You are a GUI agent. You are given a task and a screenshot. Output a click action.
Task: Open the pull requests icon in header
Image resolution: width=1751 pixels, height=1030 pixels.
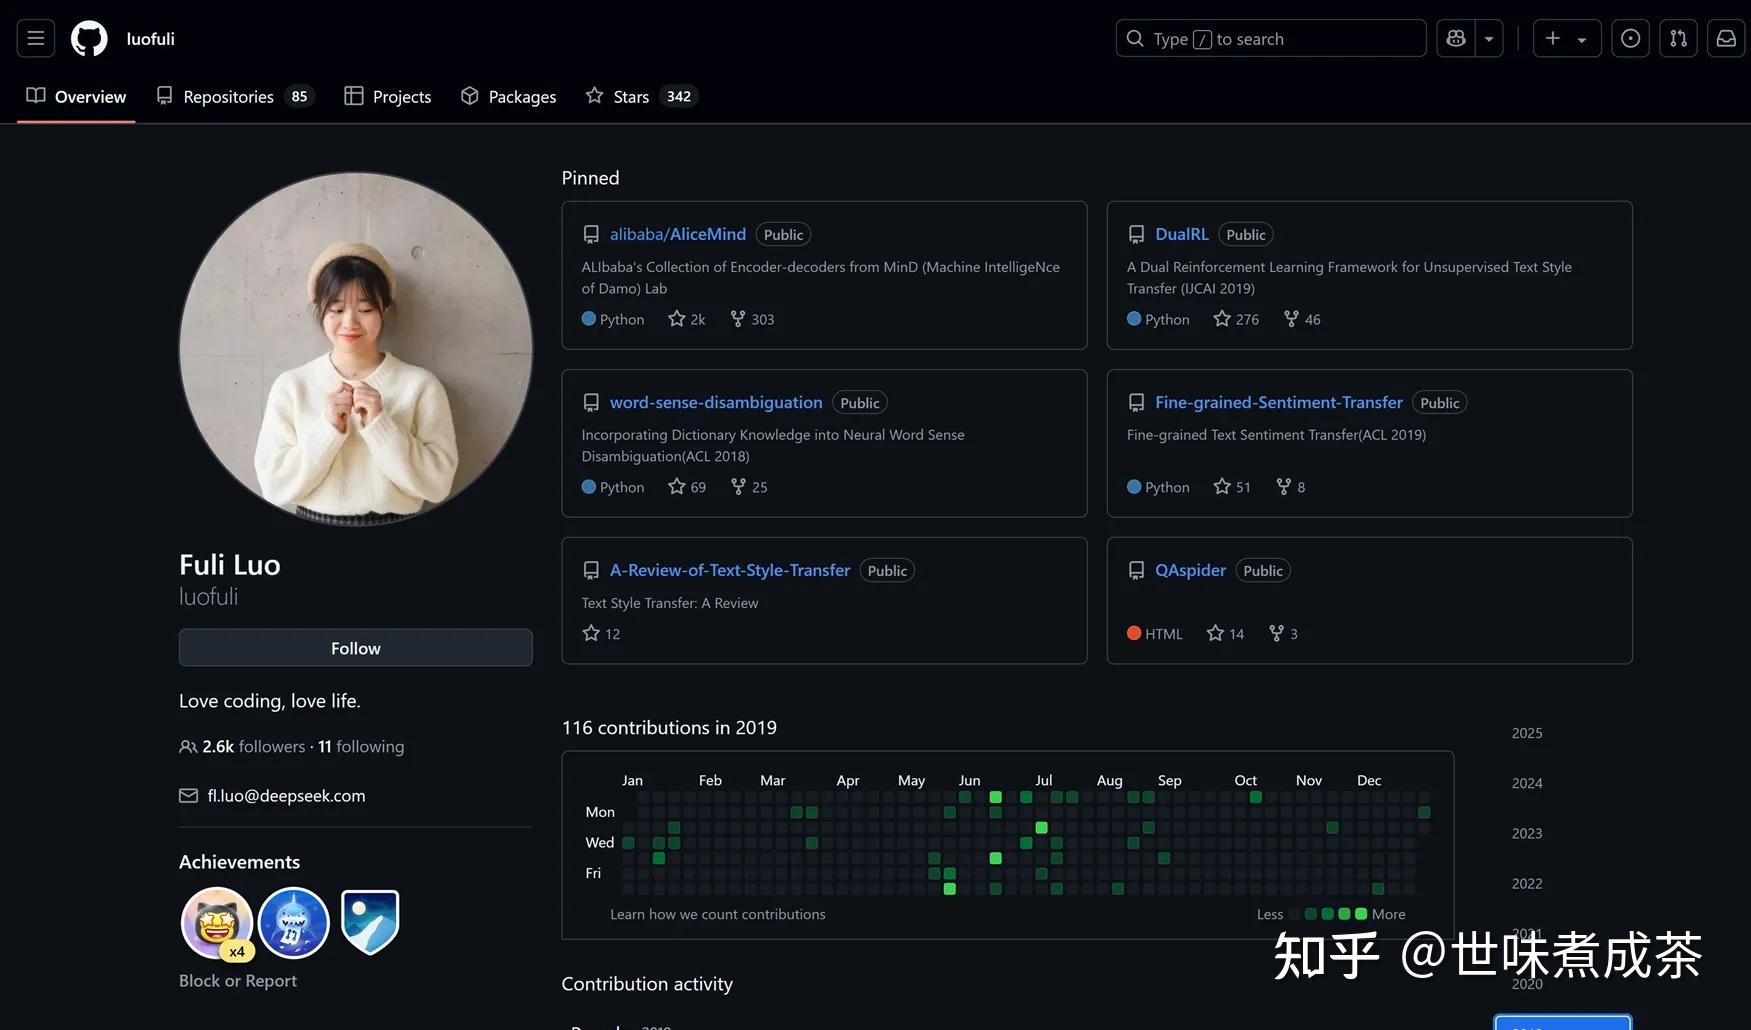coord(1678,38)
